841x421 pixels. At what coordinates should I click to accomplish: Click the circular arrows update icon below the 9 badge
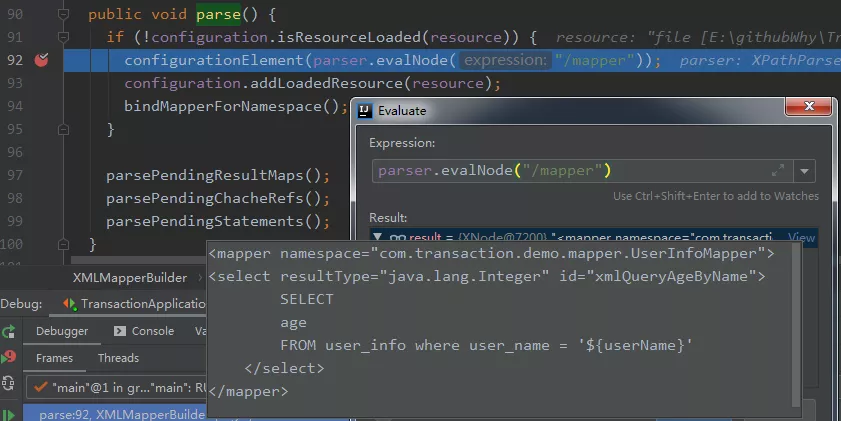(x=9, y=383)
